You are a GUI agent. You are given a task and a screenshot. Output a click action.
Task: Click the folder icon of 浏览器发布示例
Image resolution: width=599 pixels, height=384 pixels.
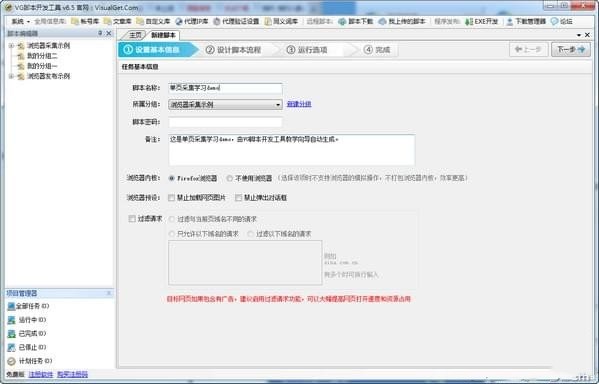pos(21,76)
